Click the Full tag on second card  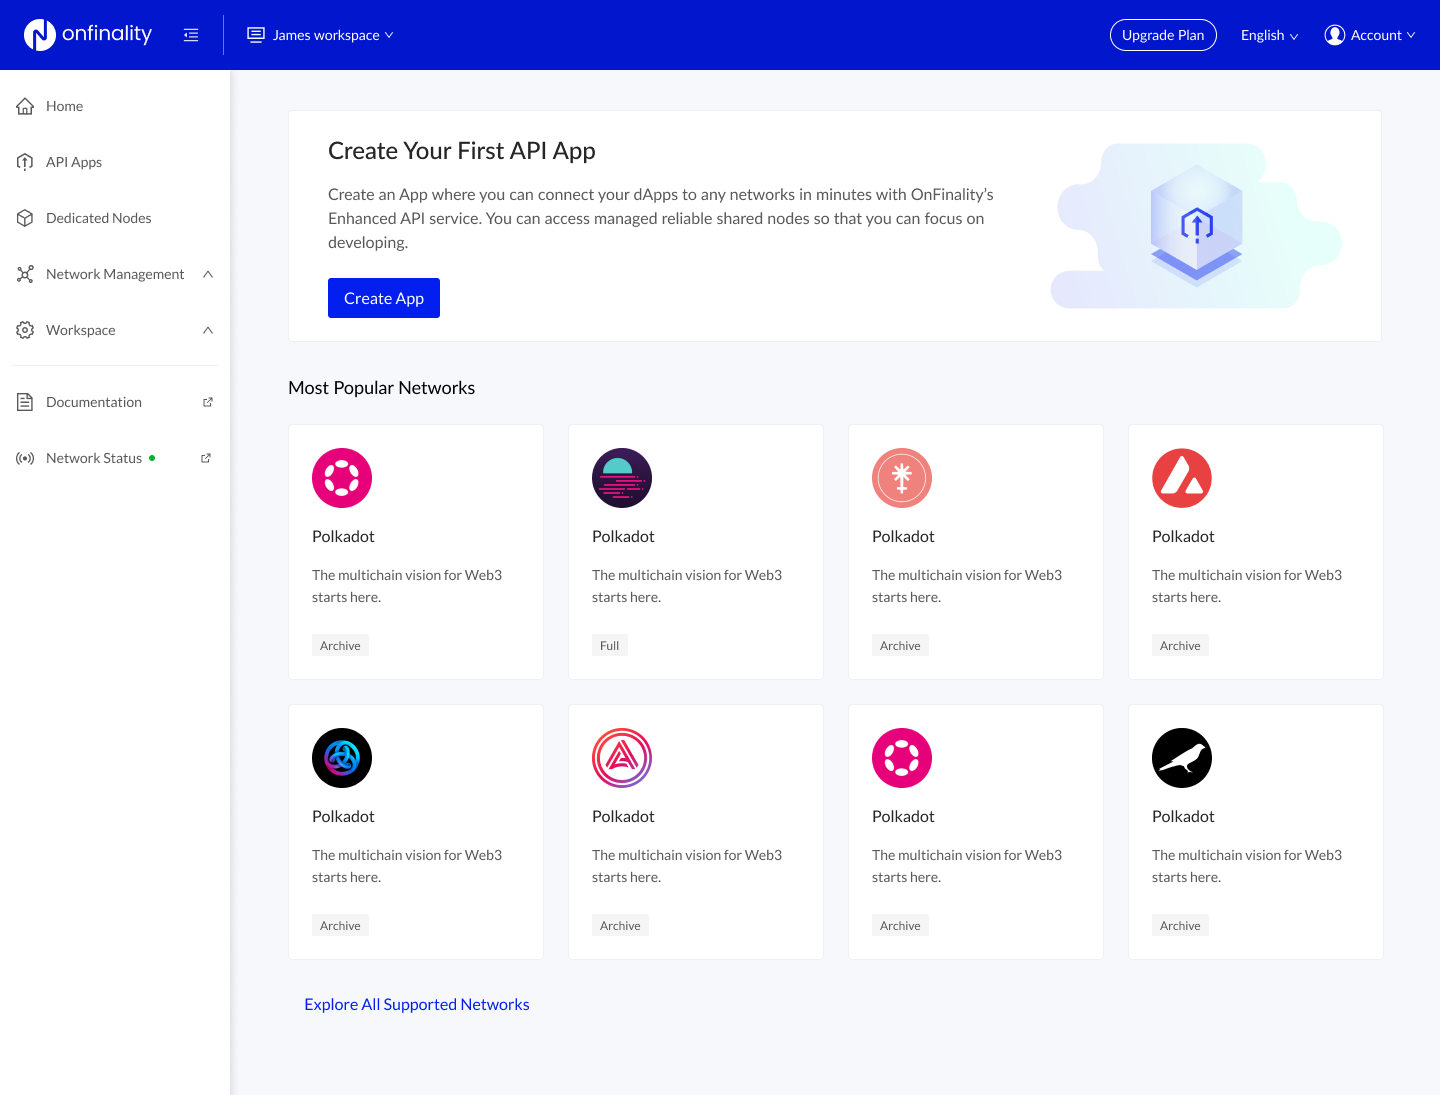pos(610,646)
